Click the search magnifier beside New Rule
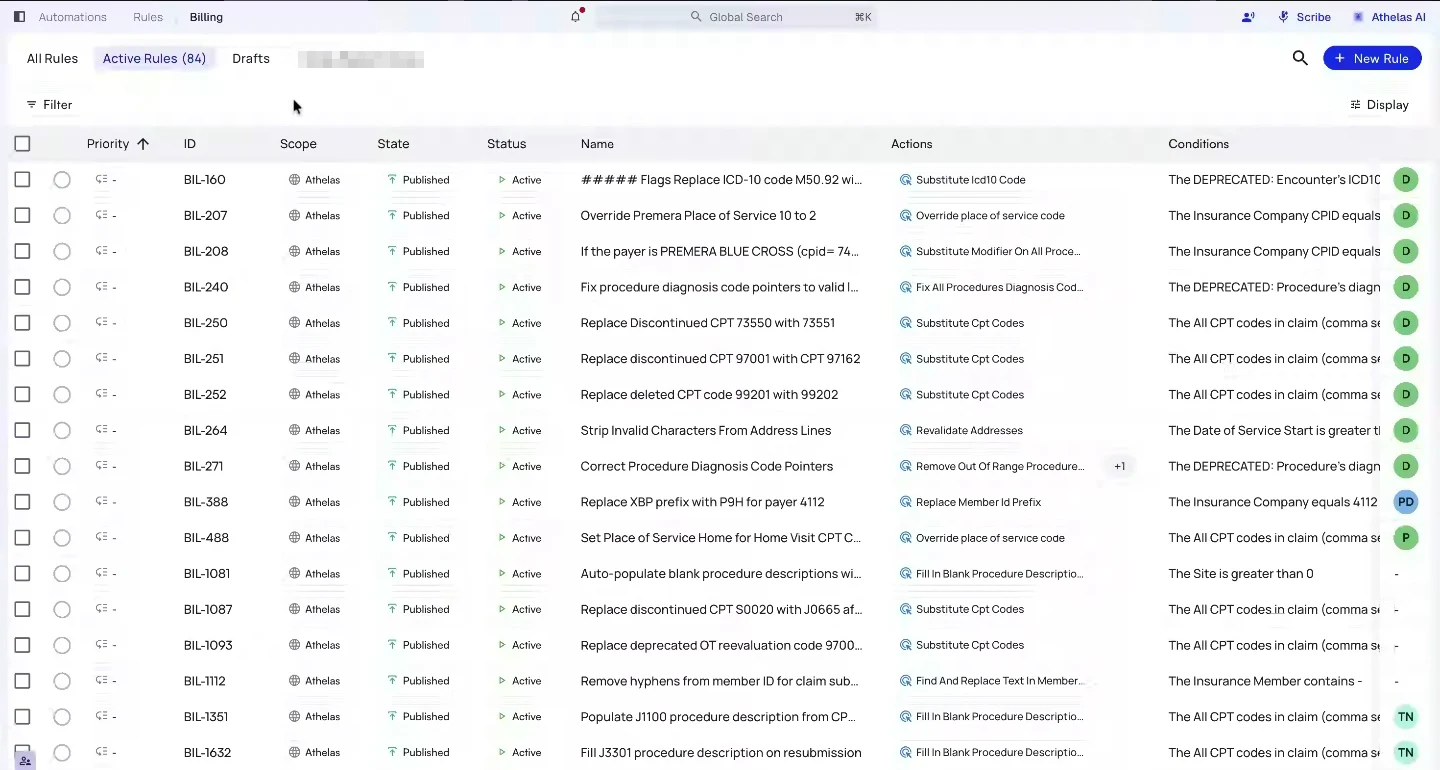1440x770 pixels. point(1300,58)
